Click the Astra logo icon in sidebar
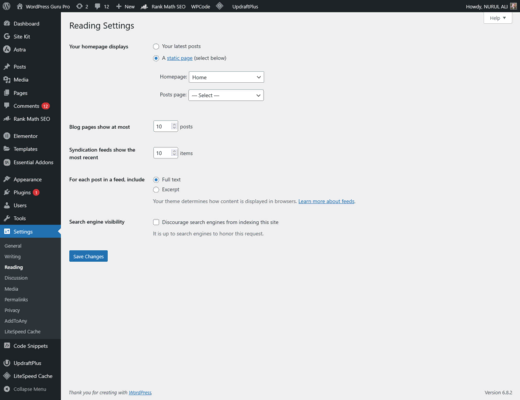This screenshot has height=400, width=520. [x=7, y=49]
